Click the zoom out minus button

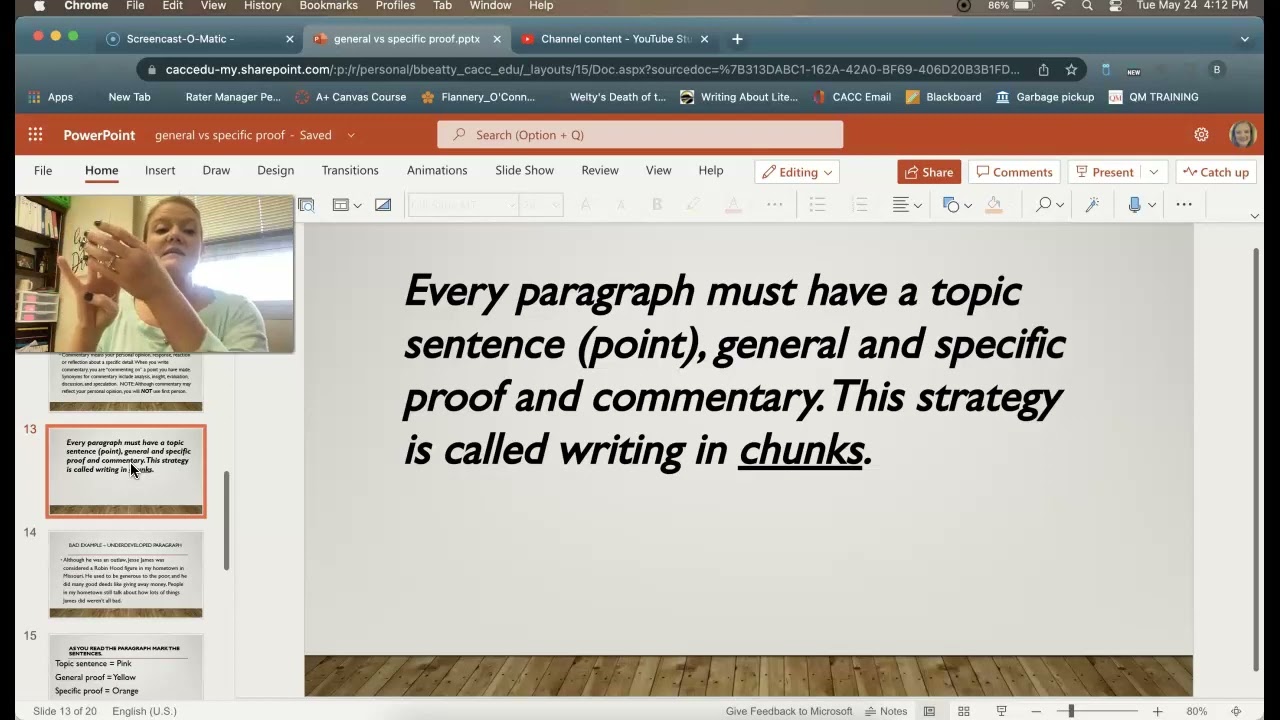pos(1036,711)
